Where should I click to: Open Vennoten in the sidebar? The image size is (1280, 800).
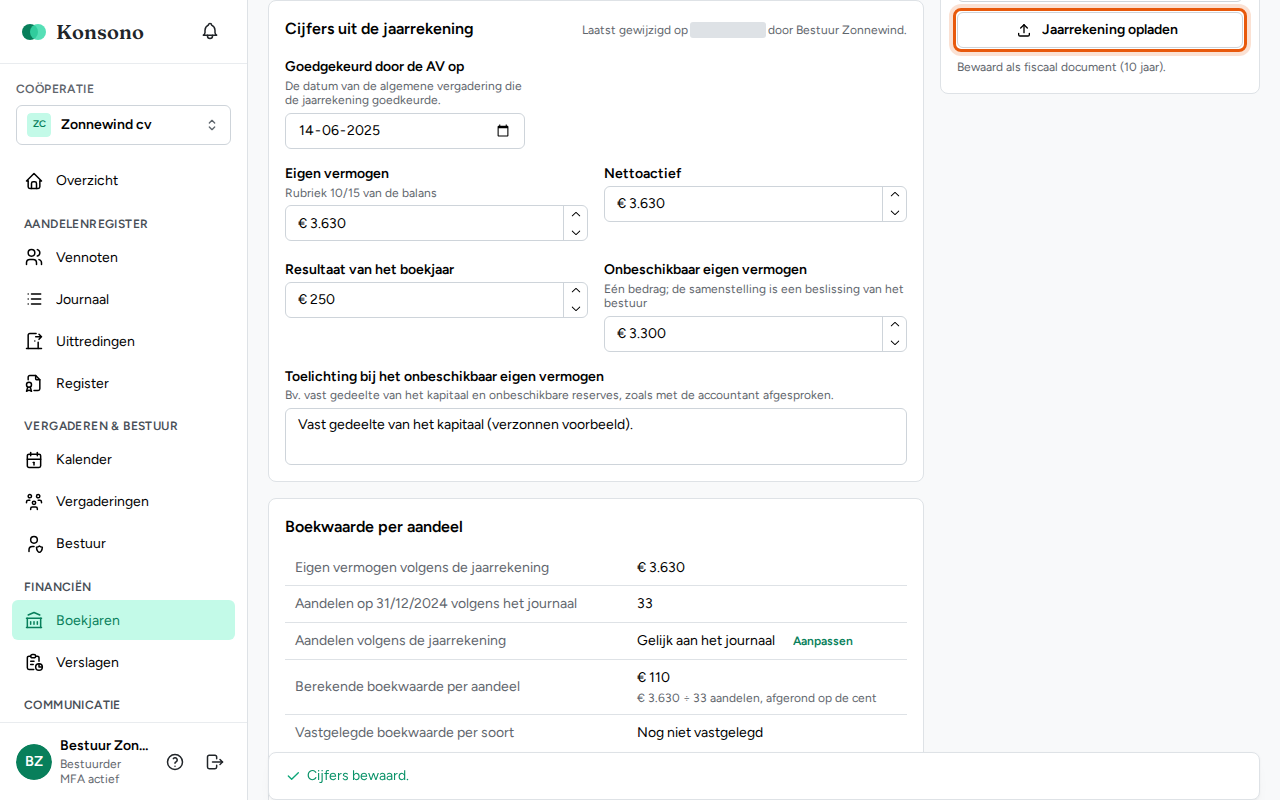point(123,257)
